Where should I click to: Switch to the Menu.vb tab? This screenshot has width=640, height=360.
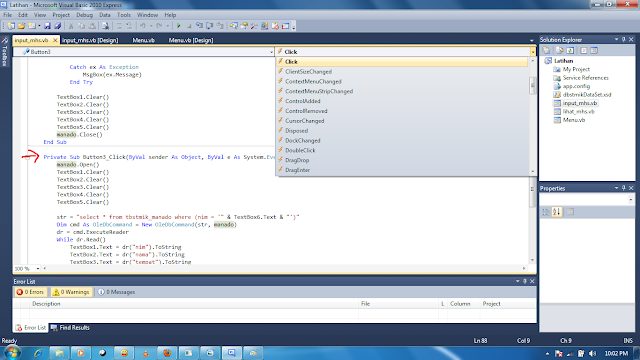pyautogui.click(x=143, y=40)
